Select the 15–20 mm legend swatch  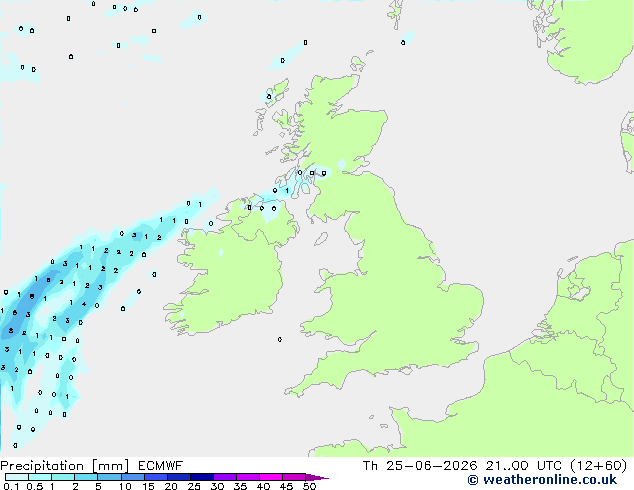point(156,477)
